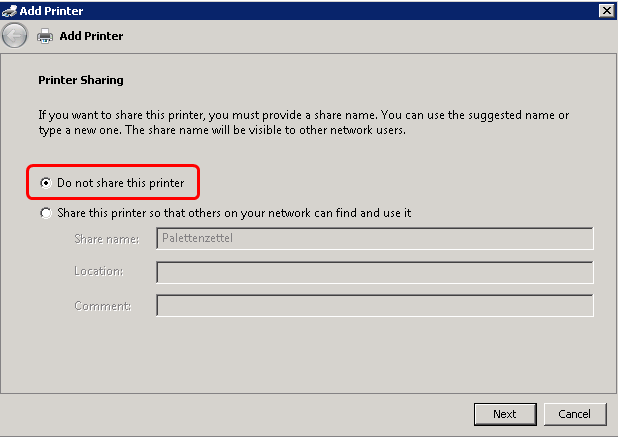Viewport: 618px width, 437px height.
Task: Cancel the Add Printer wizard
Action: (574, 414)
